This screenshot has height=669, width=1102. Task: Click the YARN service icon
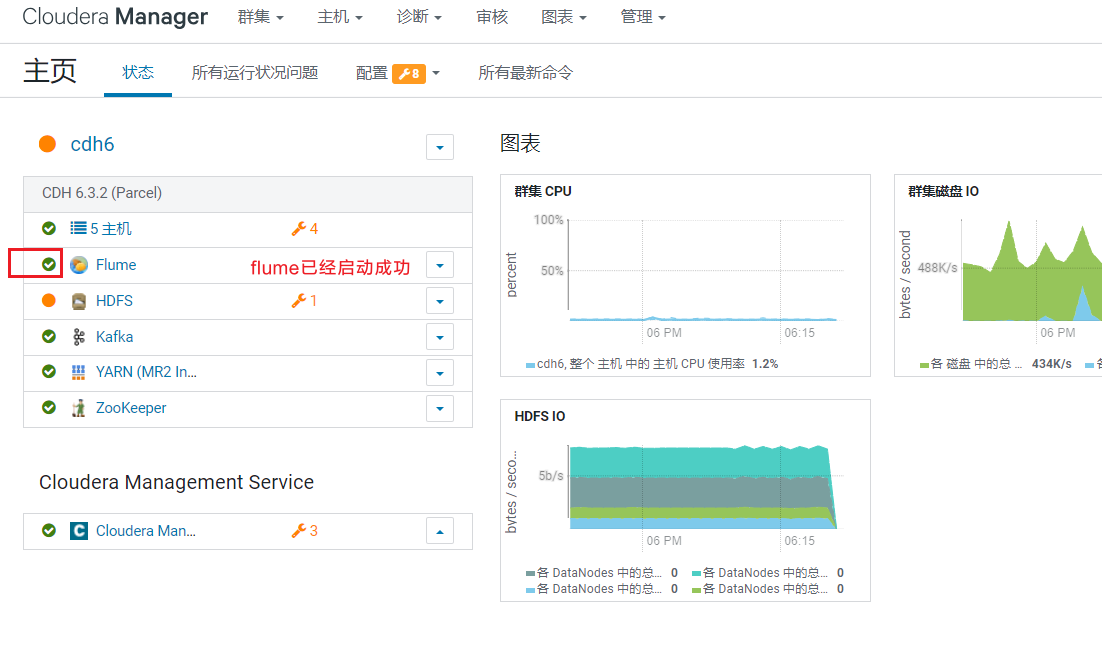click(x=79, y=372)
